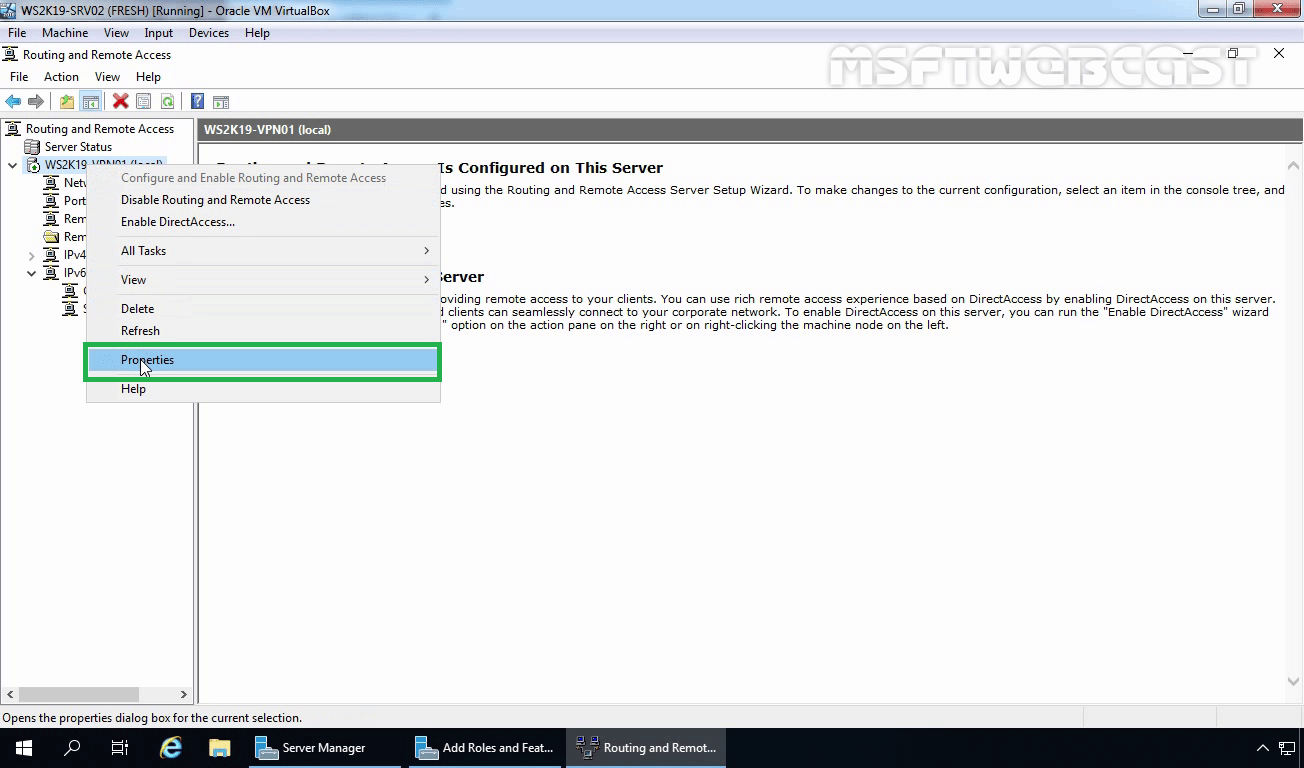Expand the IPv4 tree node
Image resolution: width=1304 pixels, height=768 pixels.
(x=32, y=255)
